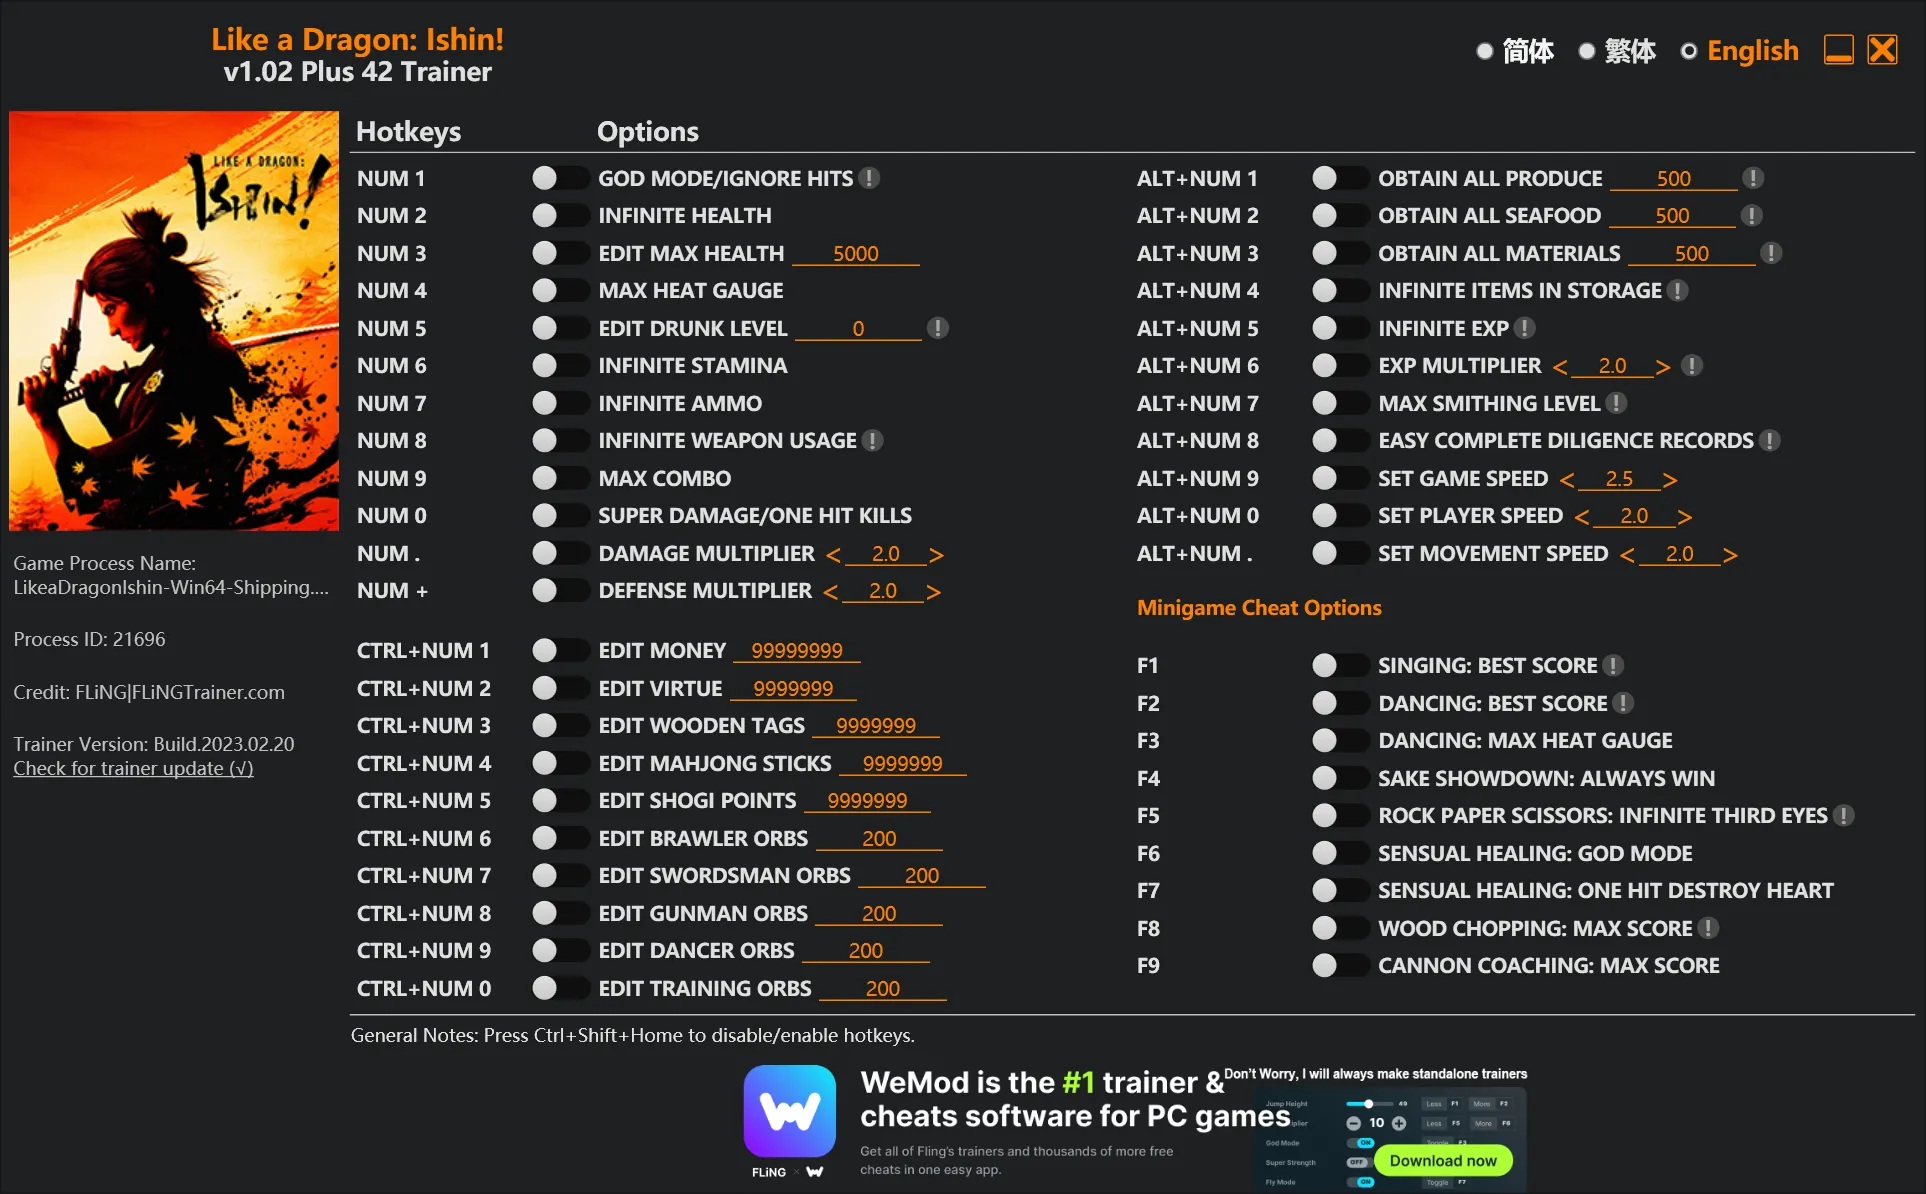1926x1194 pixels.
Task: Click Download now button in WeMod ad
Action: [1442, 1160]
